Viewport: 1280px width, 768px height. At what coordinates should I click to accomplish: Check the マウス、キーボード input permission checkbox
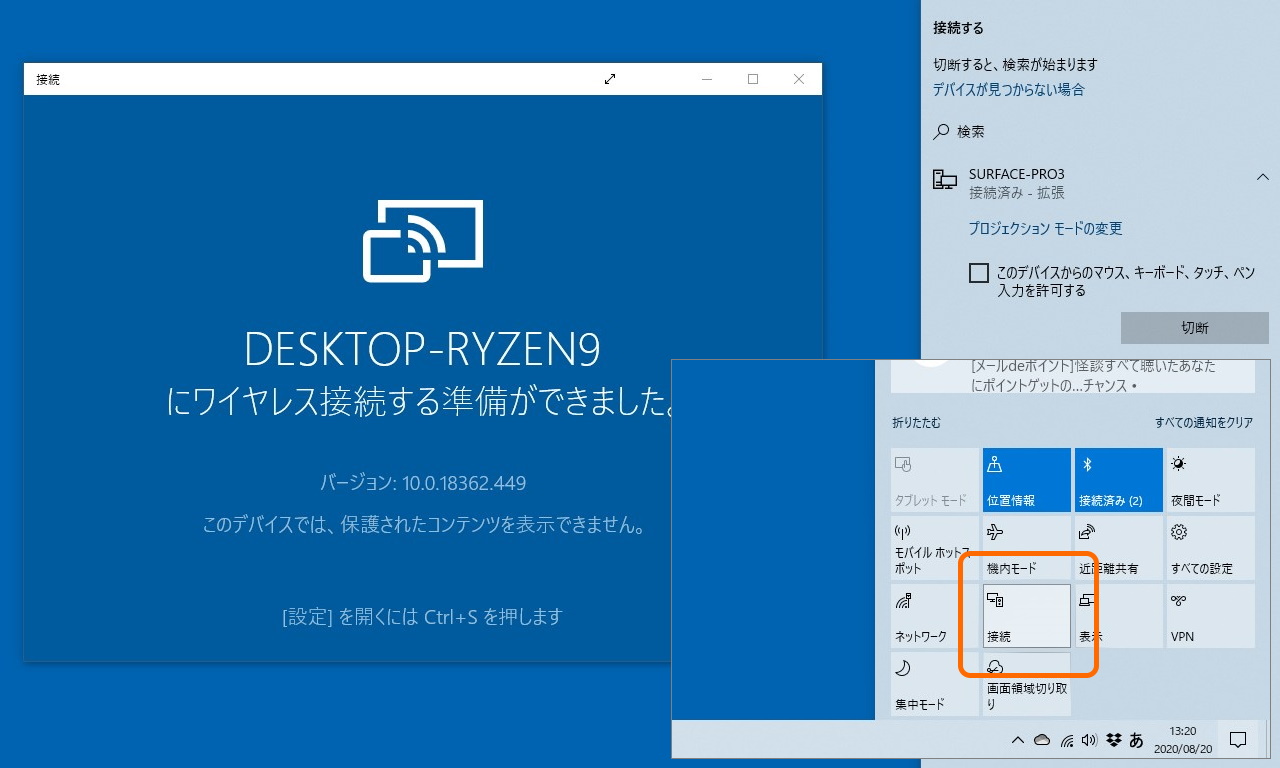click(x=979, y=272)
